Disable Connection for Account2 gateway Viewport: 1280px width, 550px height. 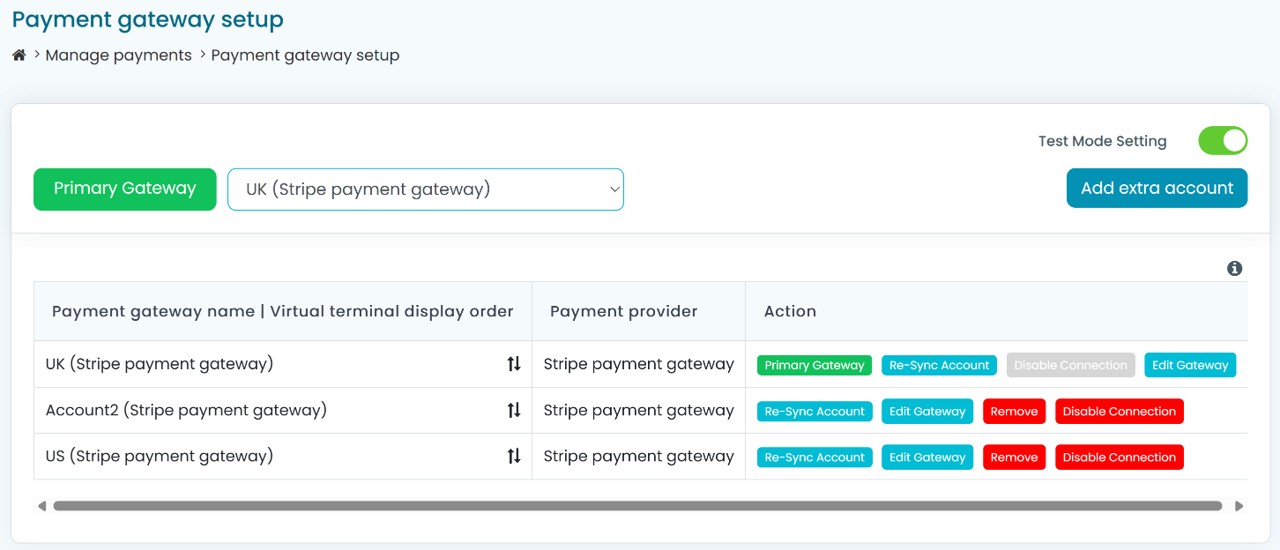[1119, 411]
